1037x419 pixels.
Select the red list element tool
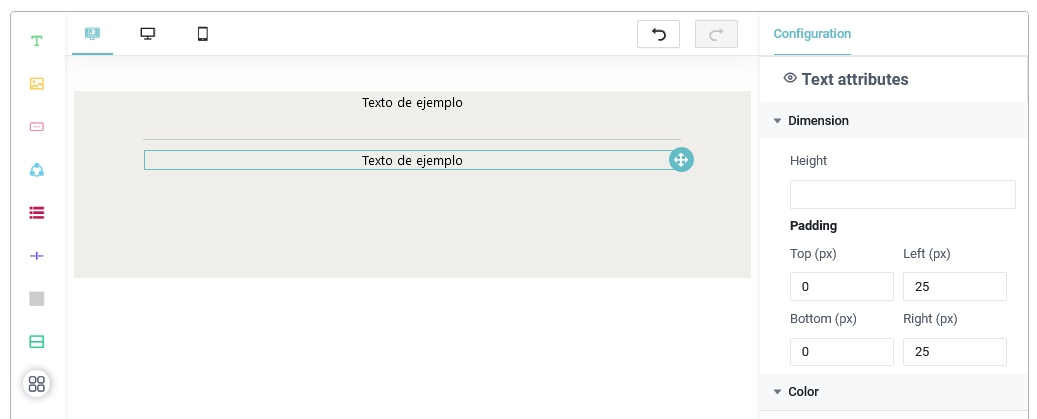[37, 213]
